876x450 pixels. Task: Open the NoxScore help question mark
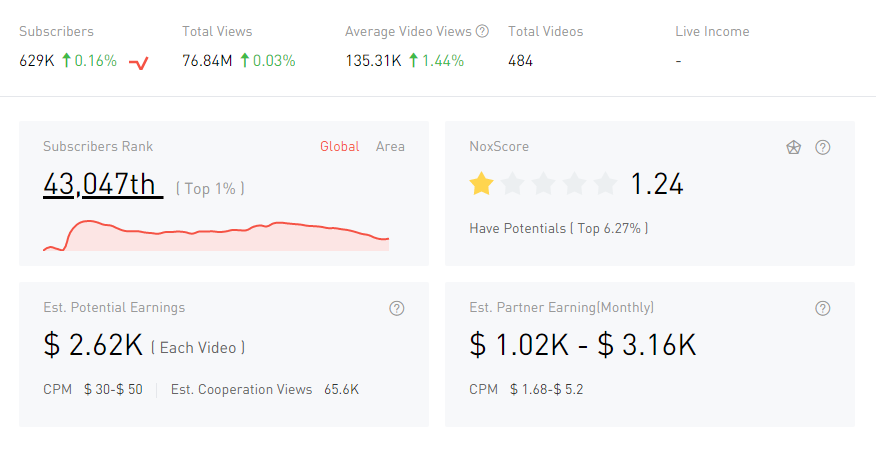coord(823,148)
